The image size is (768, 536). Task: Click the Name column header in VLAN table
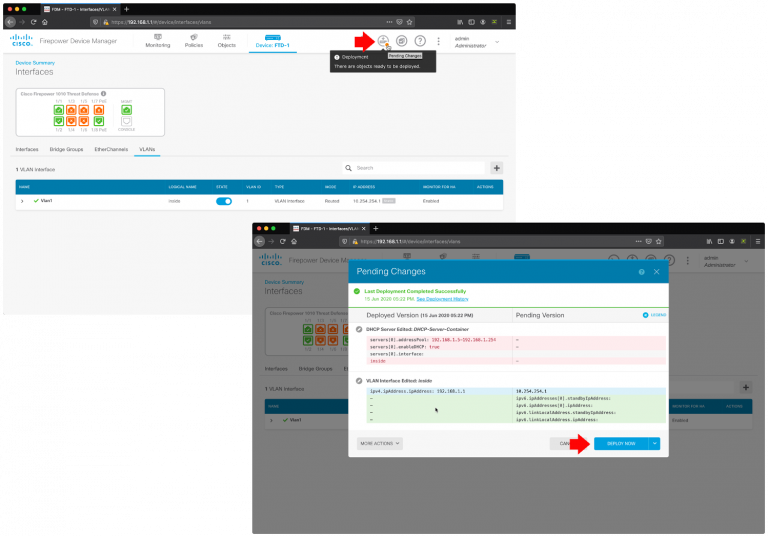point(24,187)
